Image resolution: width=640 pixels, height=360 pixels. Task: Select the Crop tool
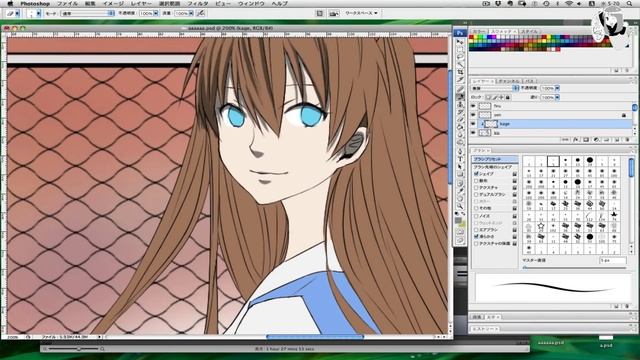pos(460,72)
